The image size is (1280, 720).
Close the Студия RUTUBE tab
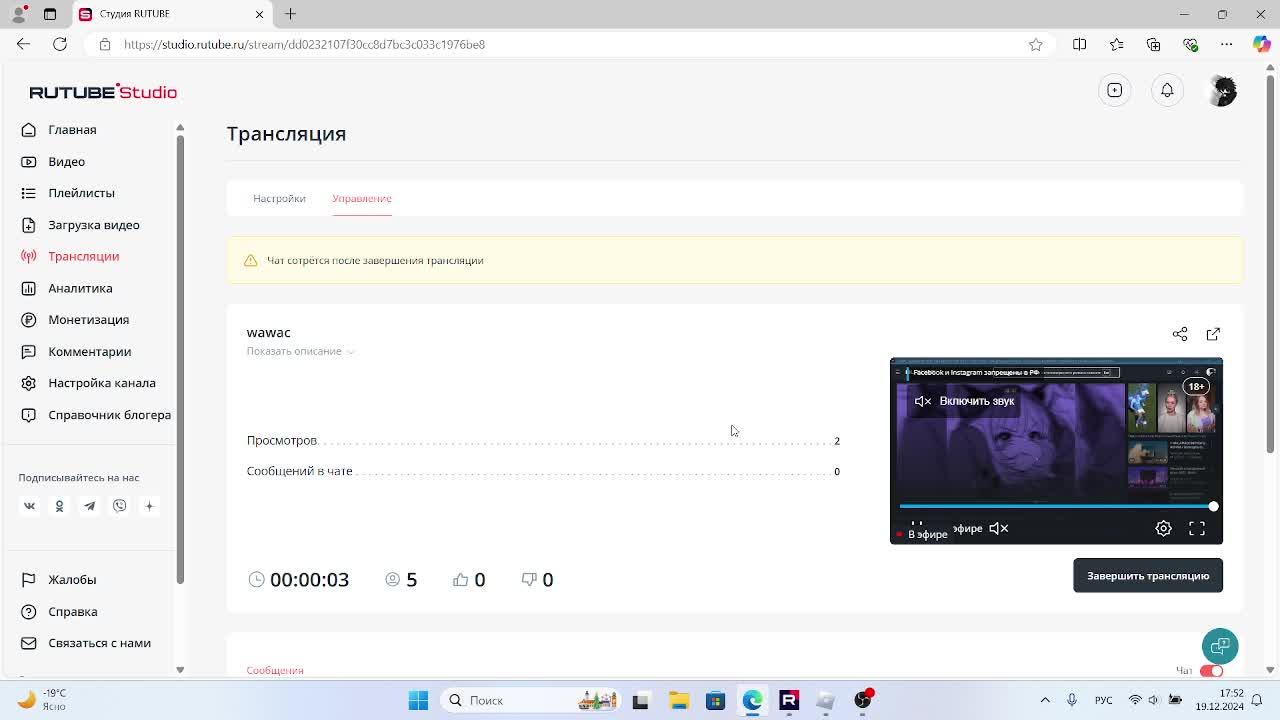click(x=259, y=14)
